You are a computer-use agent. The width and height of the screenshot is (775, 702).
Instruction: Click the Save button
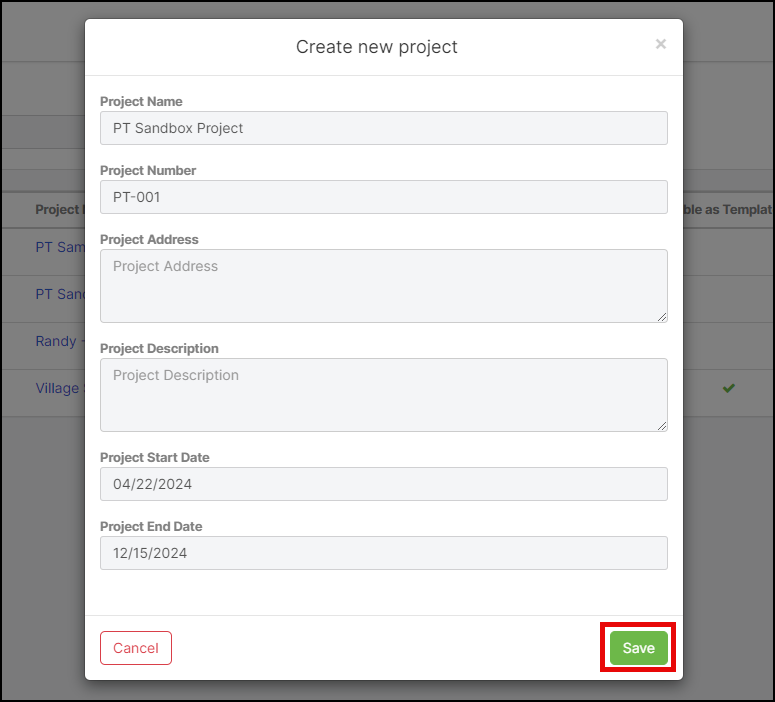coord(638,648)
